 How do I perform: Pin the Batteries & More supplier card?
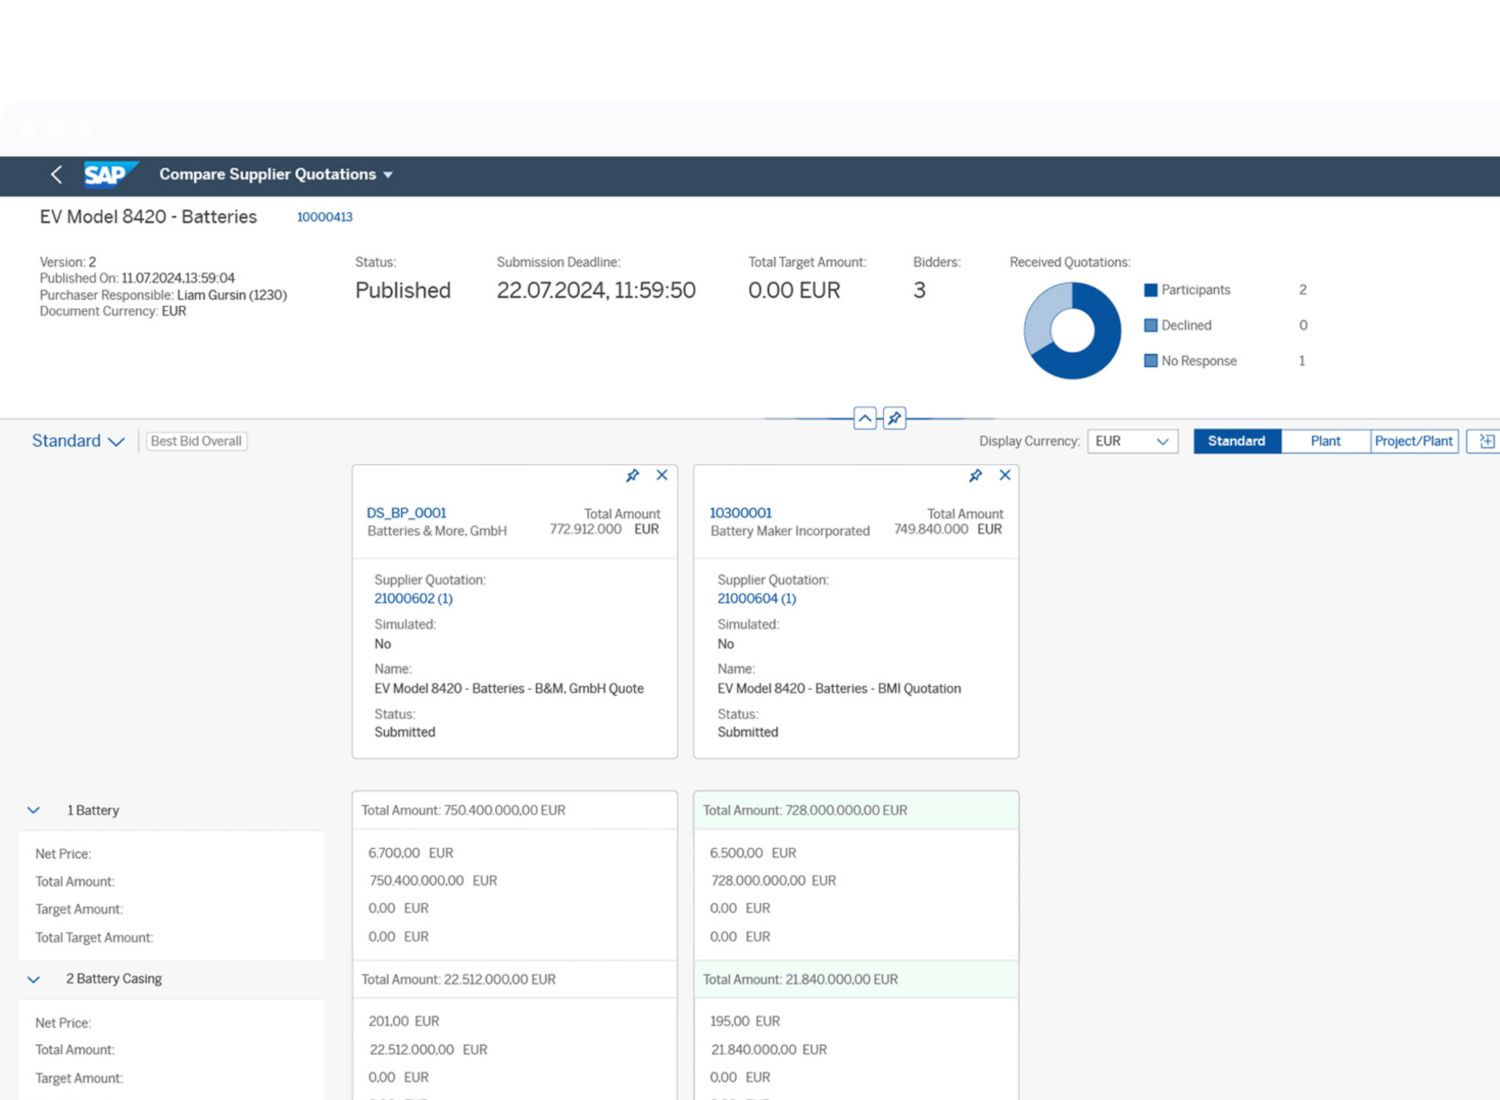(x=632, y=476)
